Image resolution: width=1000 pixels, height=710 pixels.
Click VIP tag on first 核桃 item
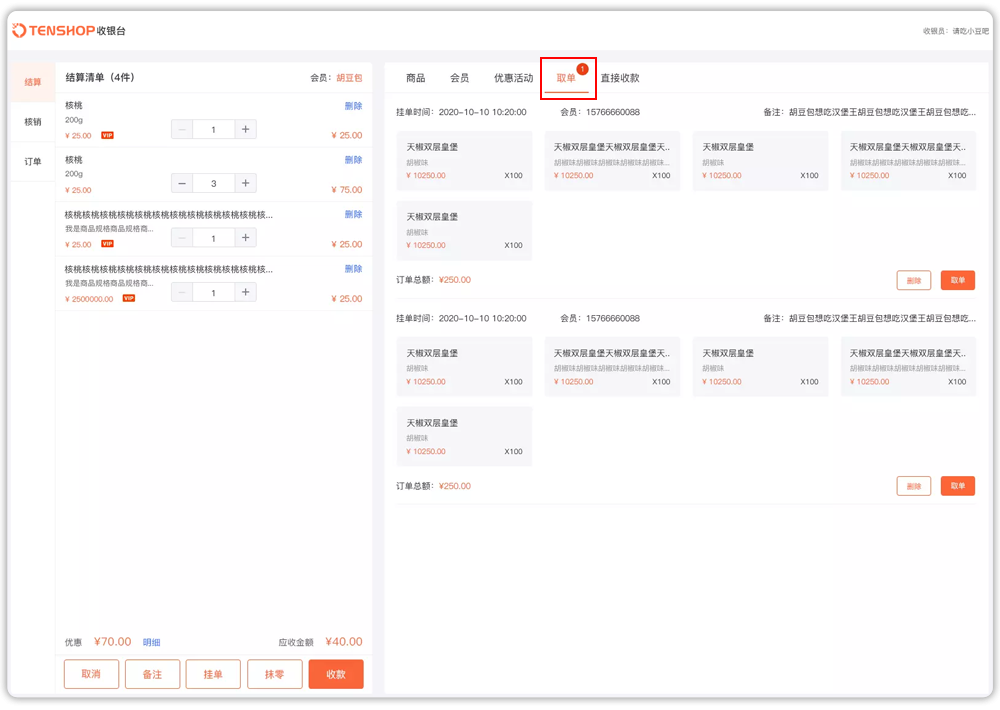point(107,135)
